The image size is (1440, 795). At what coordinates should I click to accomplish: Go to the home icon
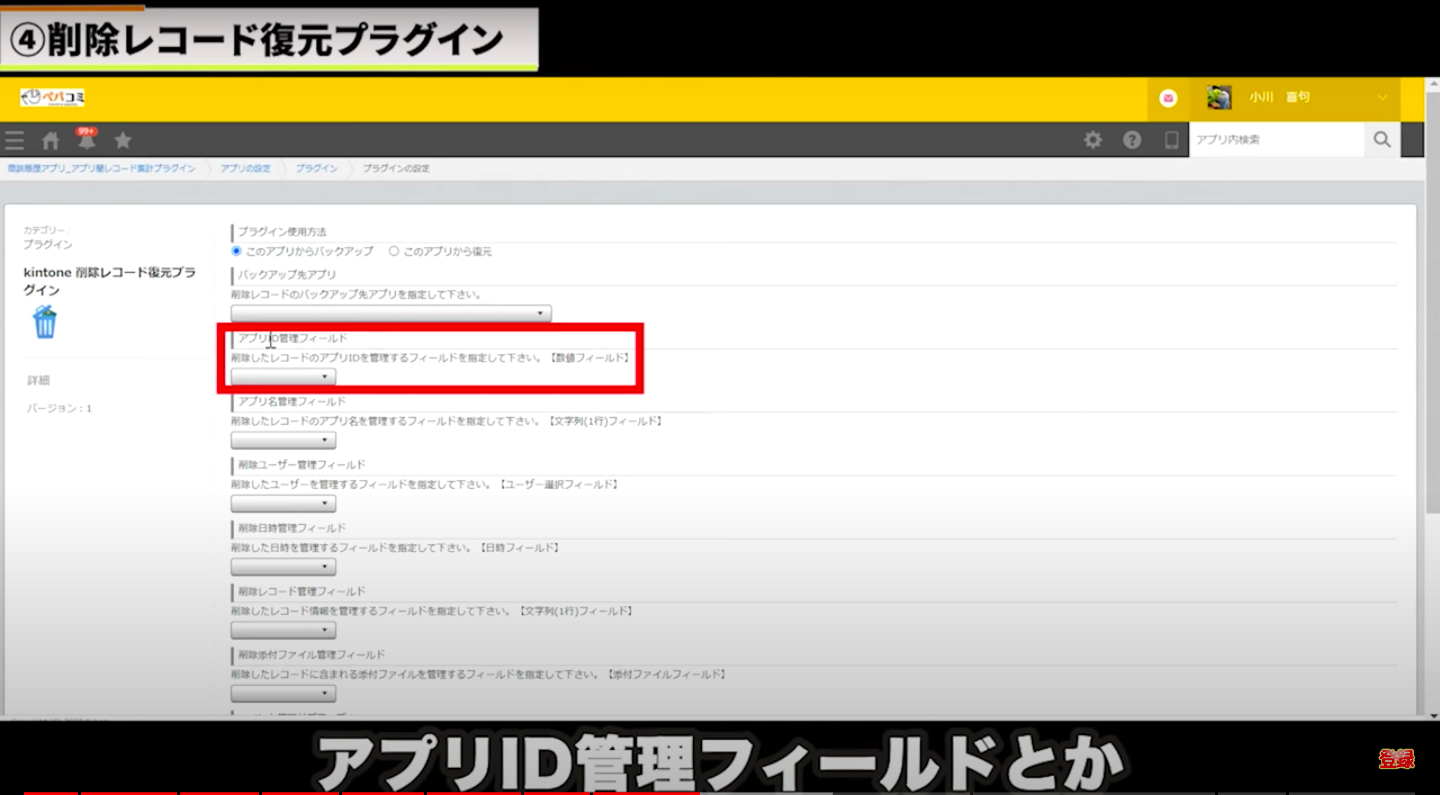tap(51, 141)
